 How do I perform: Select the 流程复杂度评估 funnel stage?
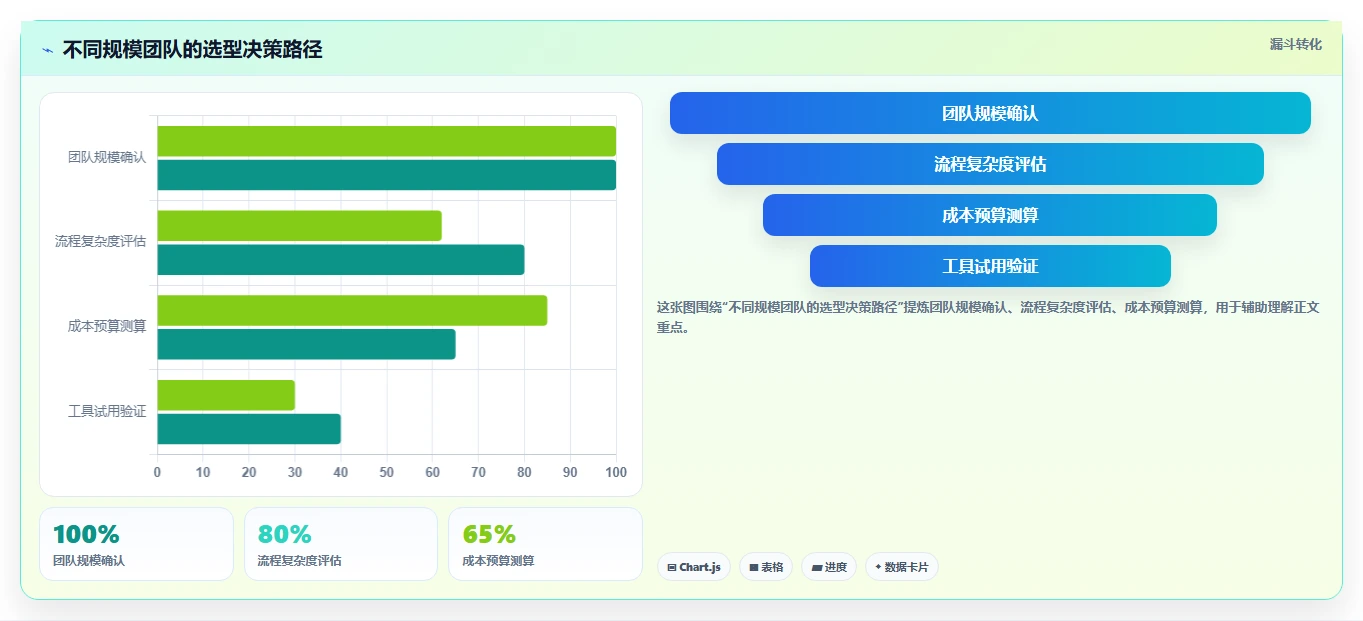click(x=990, y=164)
